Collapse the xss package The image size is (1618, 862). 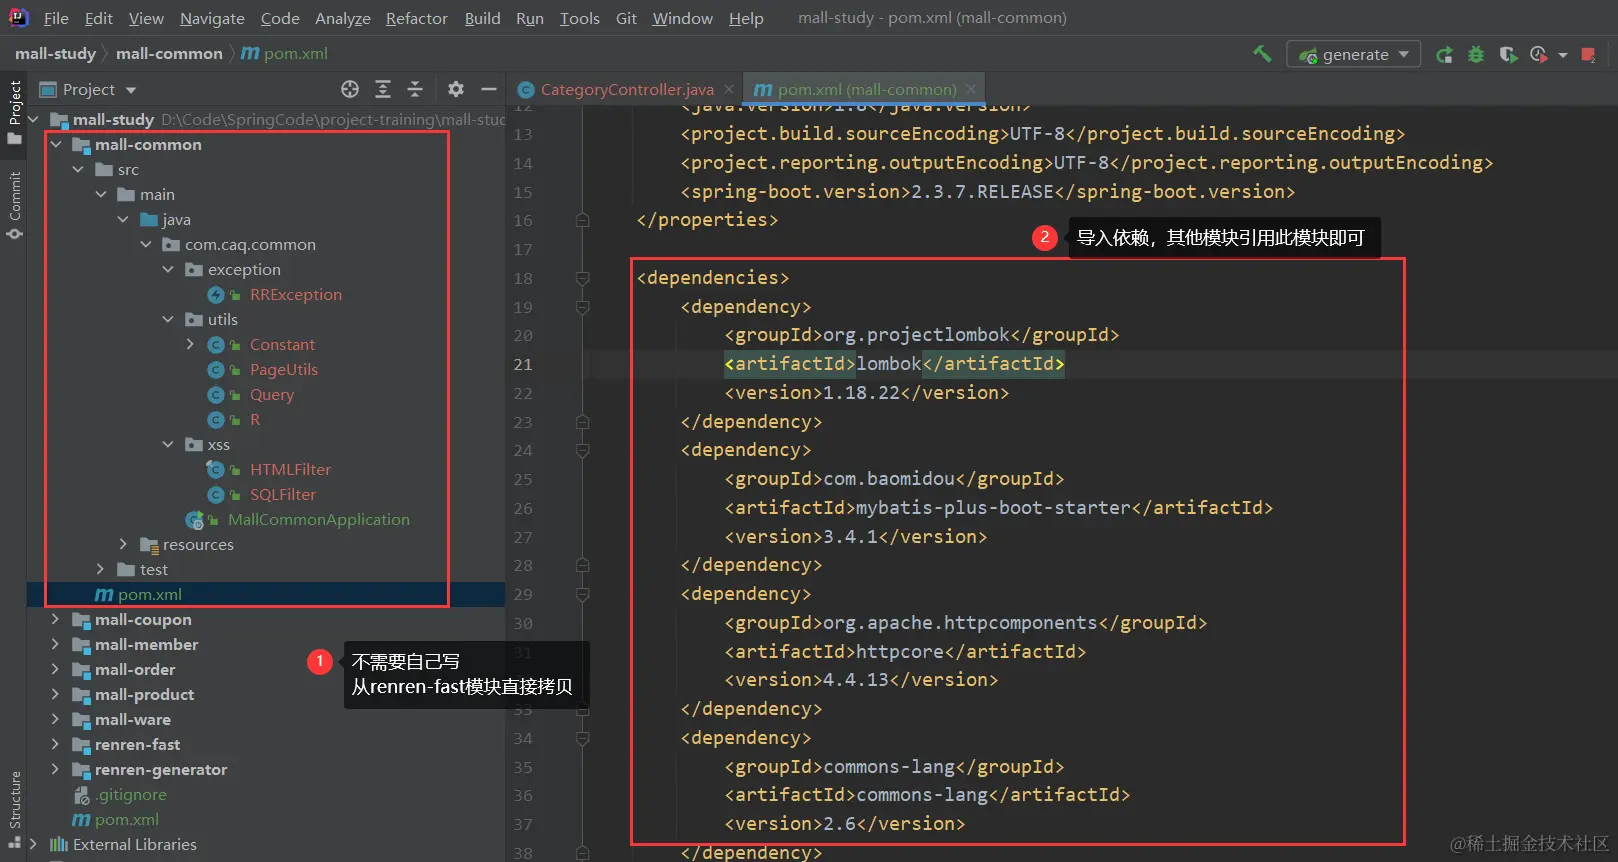click(168, 445)
